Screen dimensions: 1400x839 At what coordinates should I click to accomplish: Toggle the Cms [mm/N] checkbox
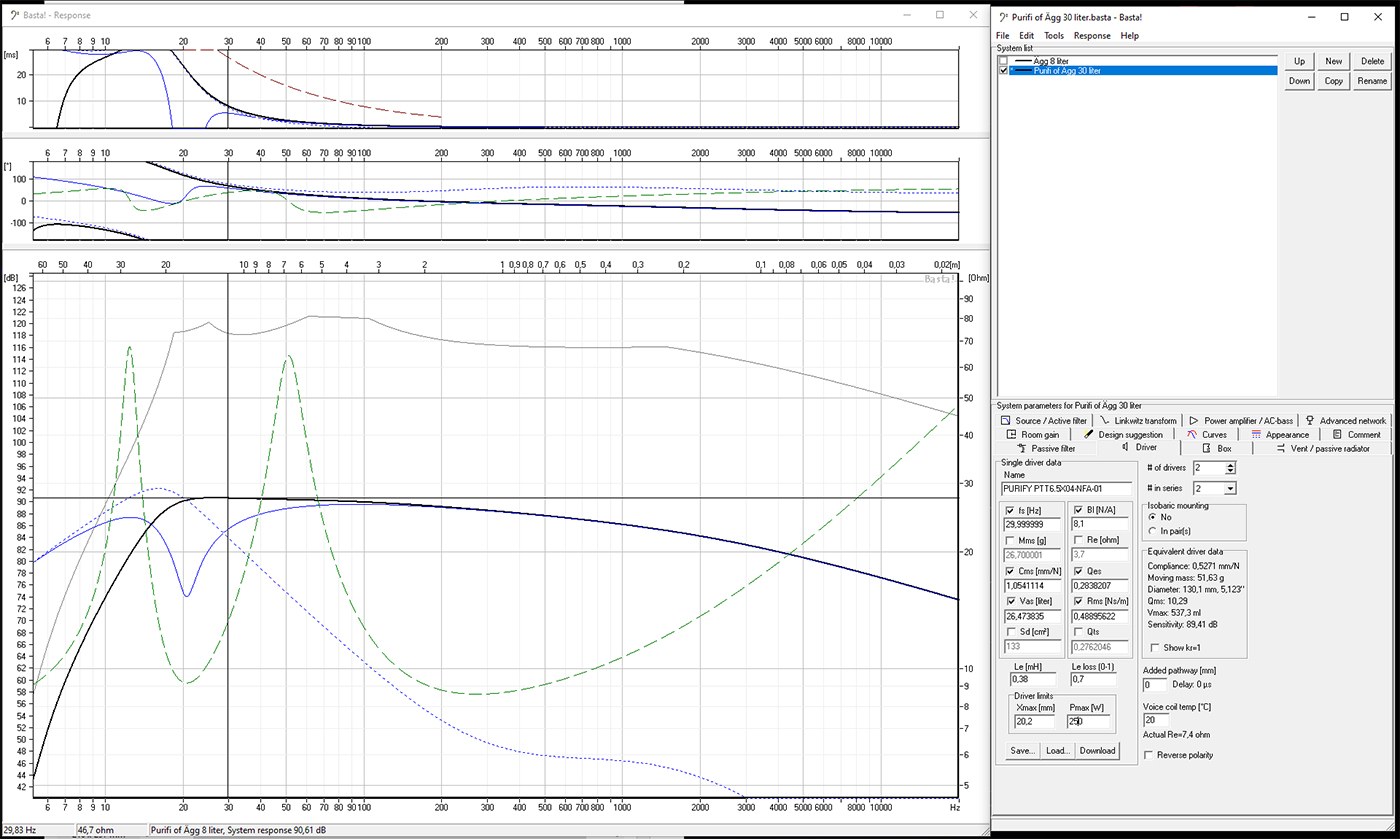tap(1010, 571)
